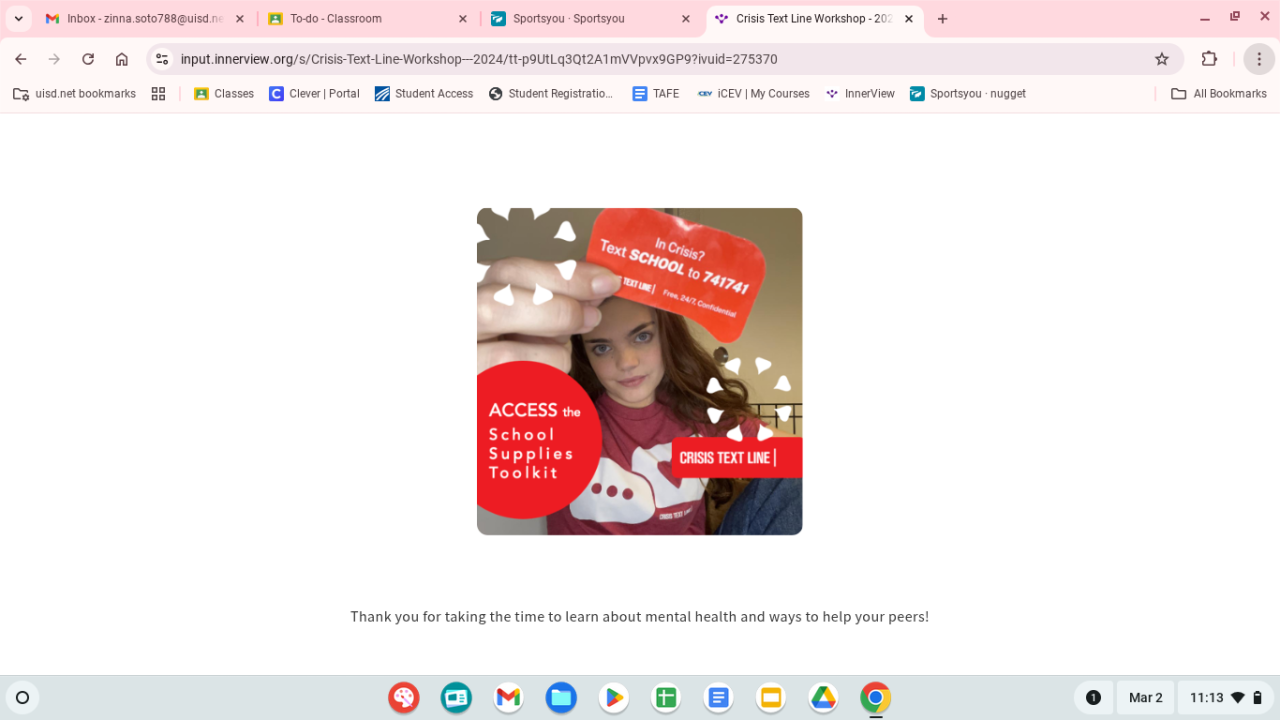Open Google Drive from the shelf
This screenshot has width=1280, height=720.
[823, 698]
